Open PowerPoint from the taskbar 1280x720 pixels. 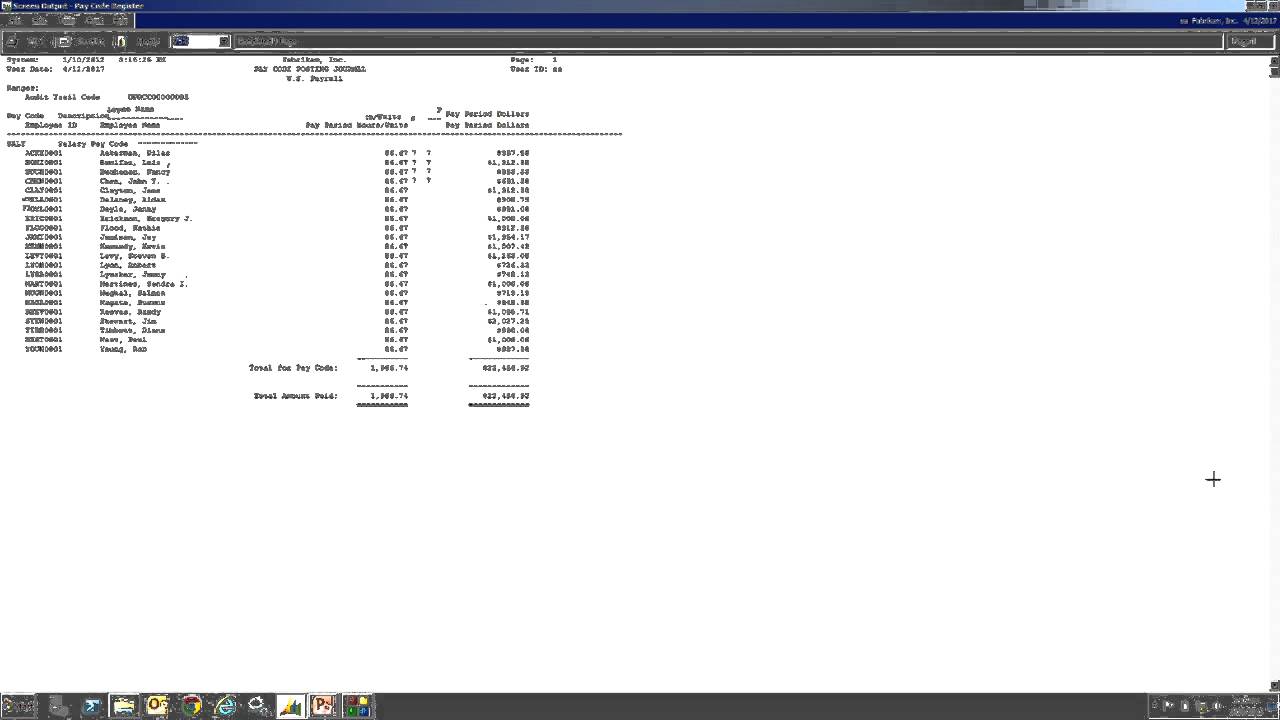[x=324, y=705]
